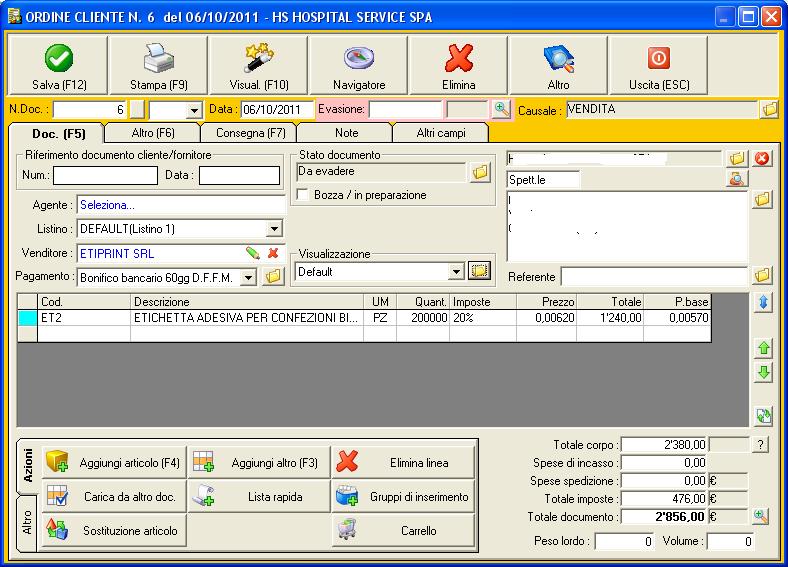The height and width of the screenshot is (567, 788).
Task: Toggle Bozza / in preparazione checkbox
Action: tap(303, 195)
